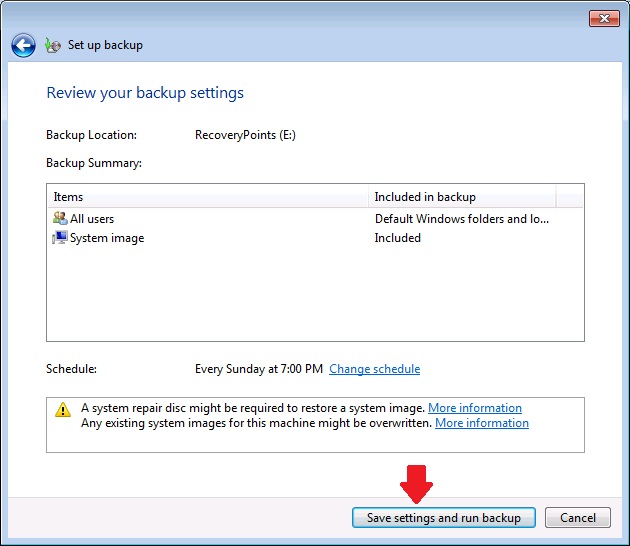This screenshot has width=630, height=546.
Task: Click the blue Back arrow button
Action: point(23,45)
